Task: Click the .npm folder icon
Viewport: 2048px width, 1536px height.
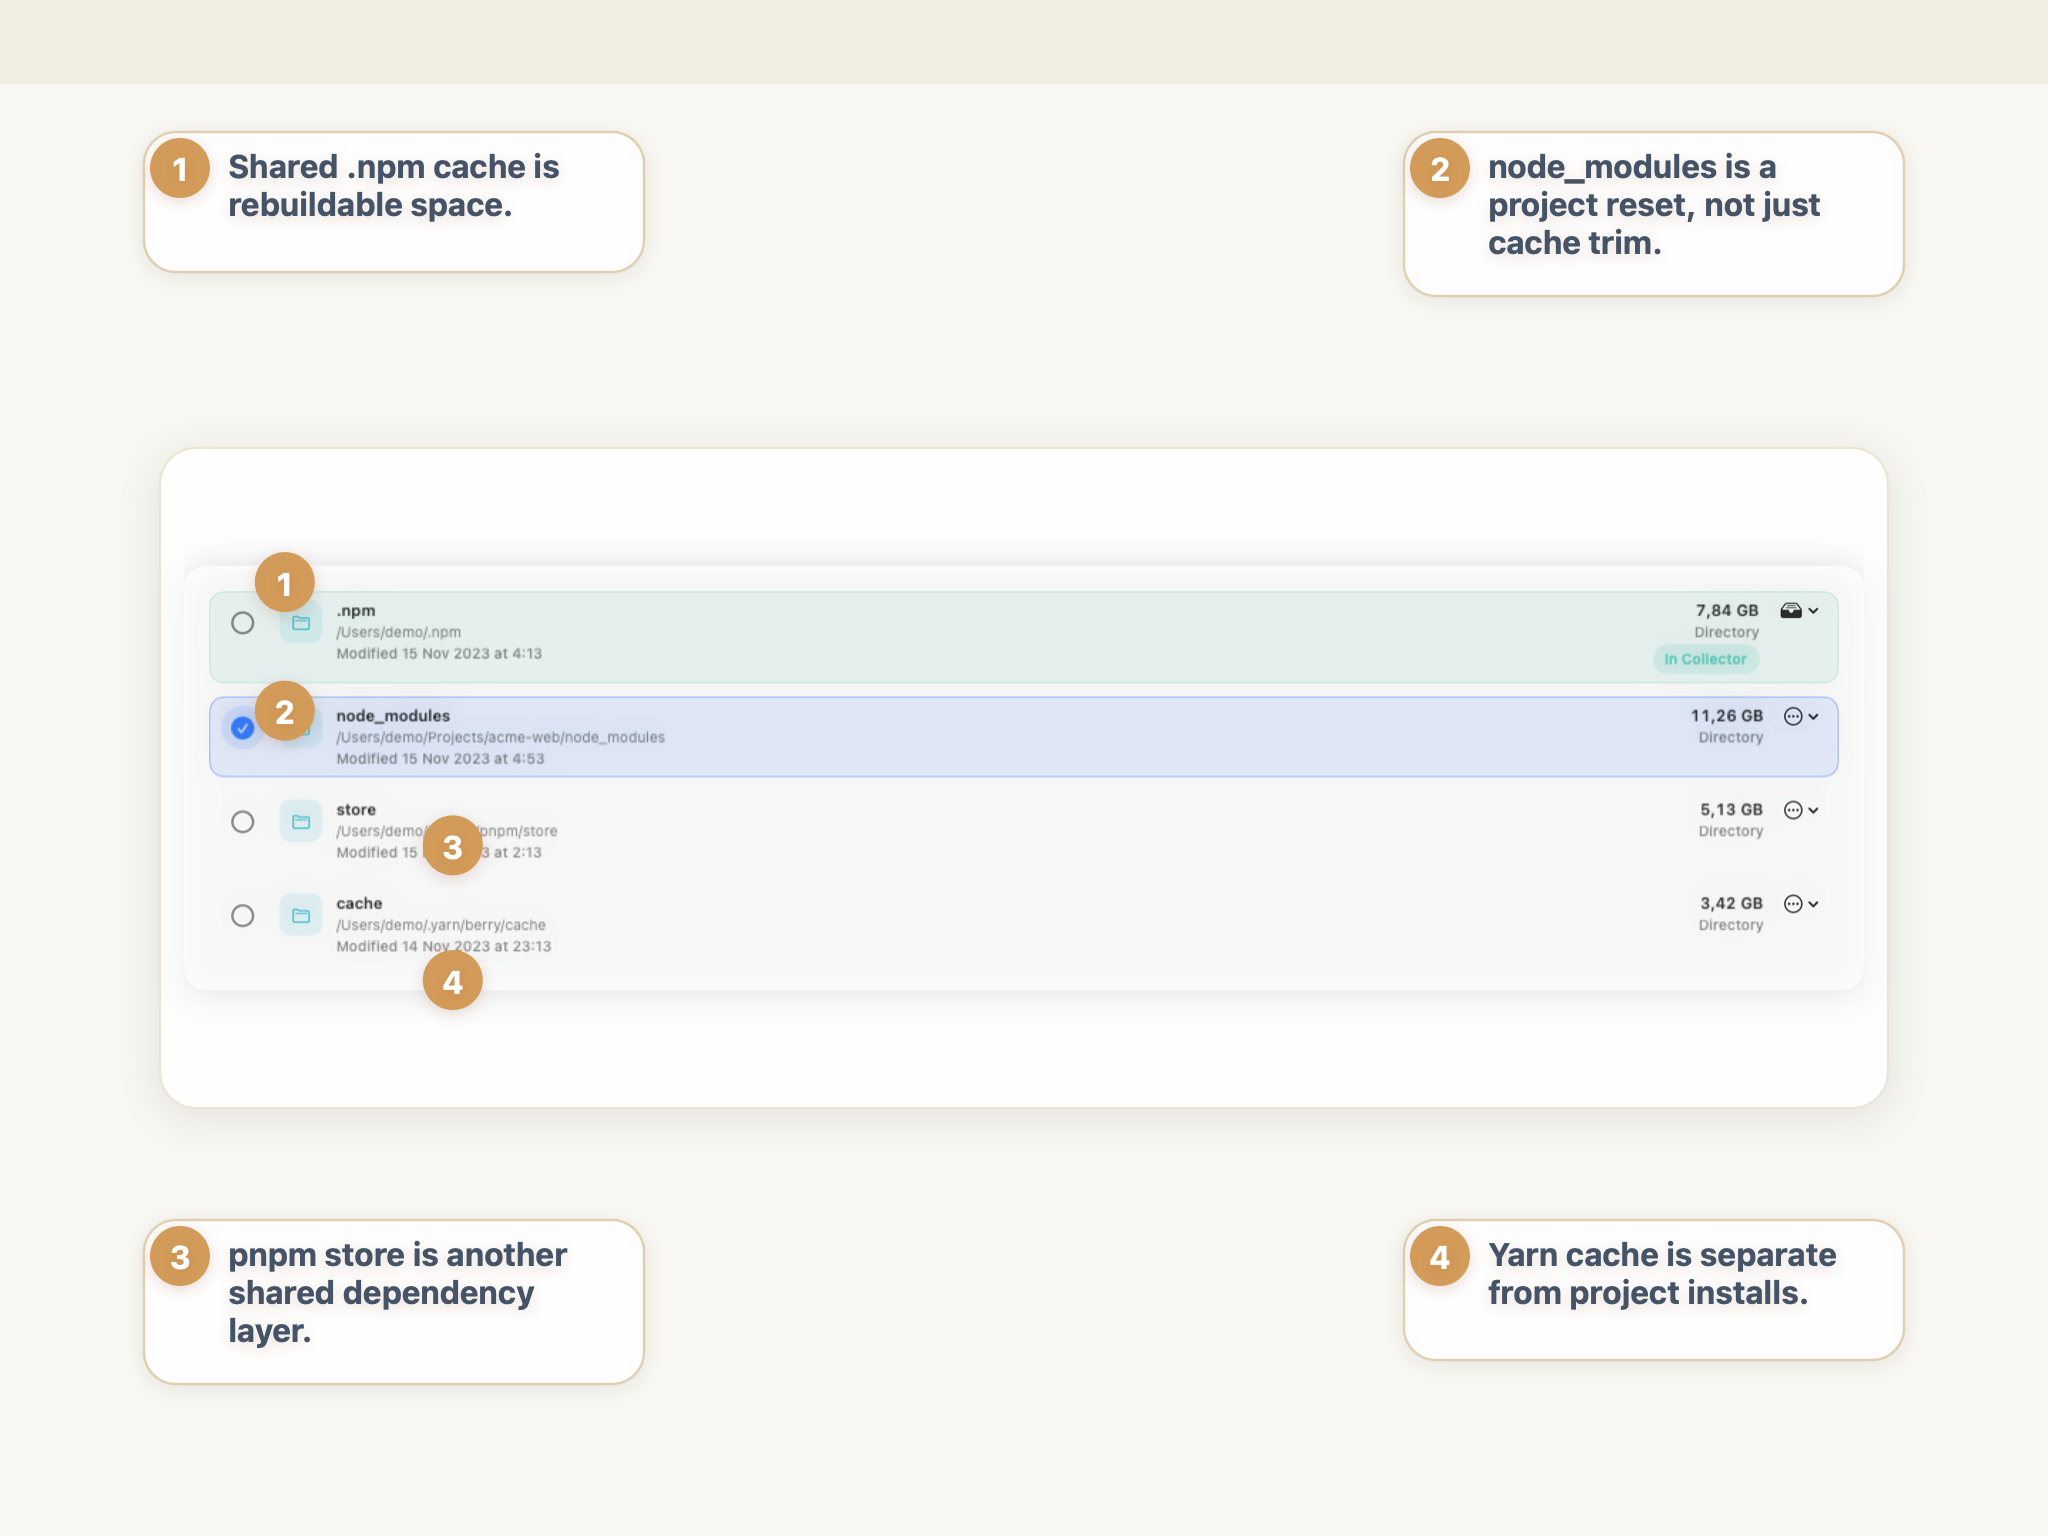Action: (x=300, y=624)
